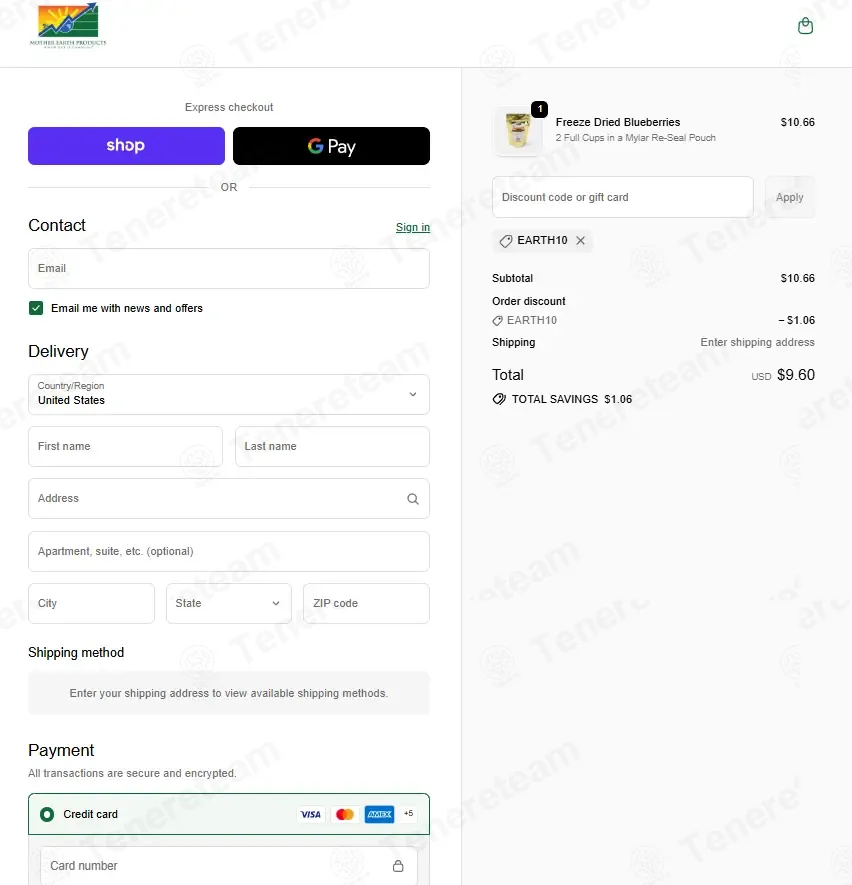Open the shopping bag cart icon

[805, 25]
